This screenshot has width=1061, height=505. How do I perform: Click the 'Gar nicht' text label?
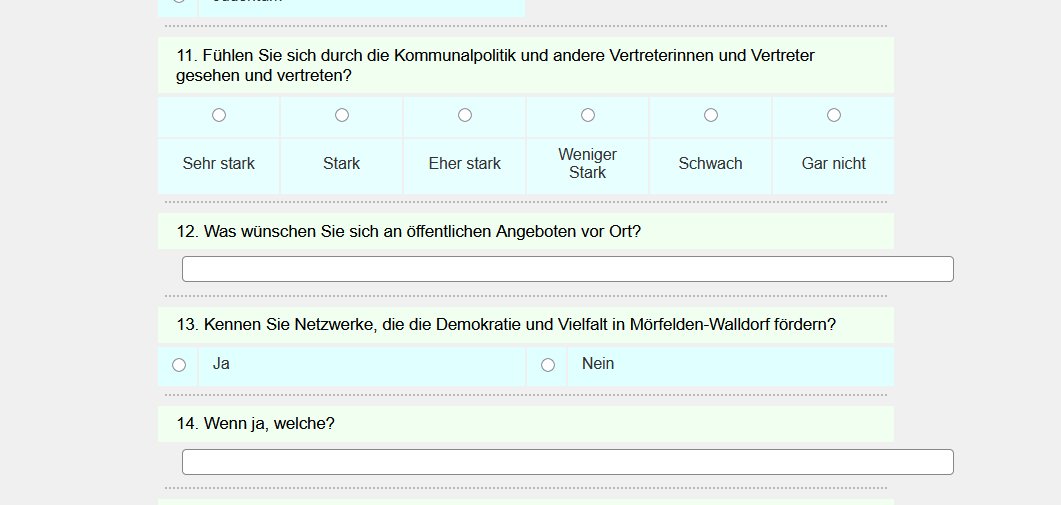(834, 163)
